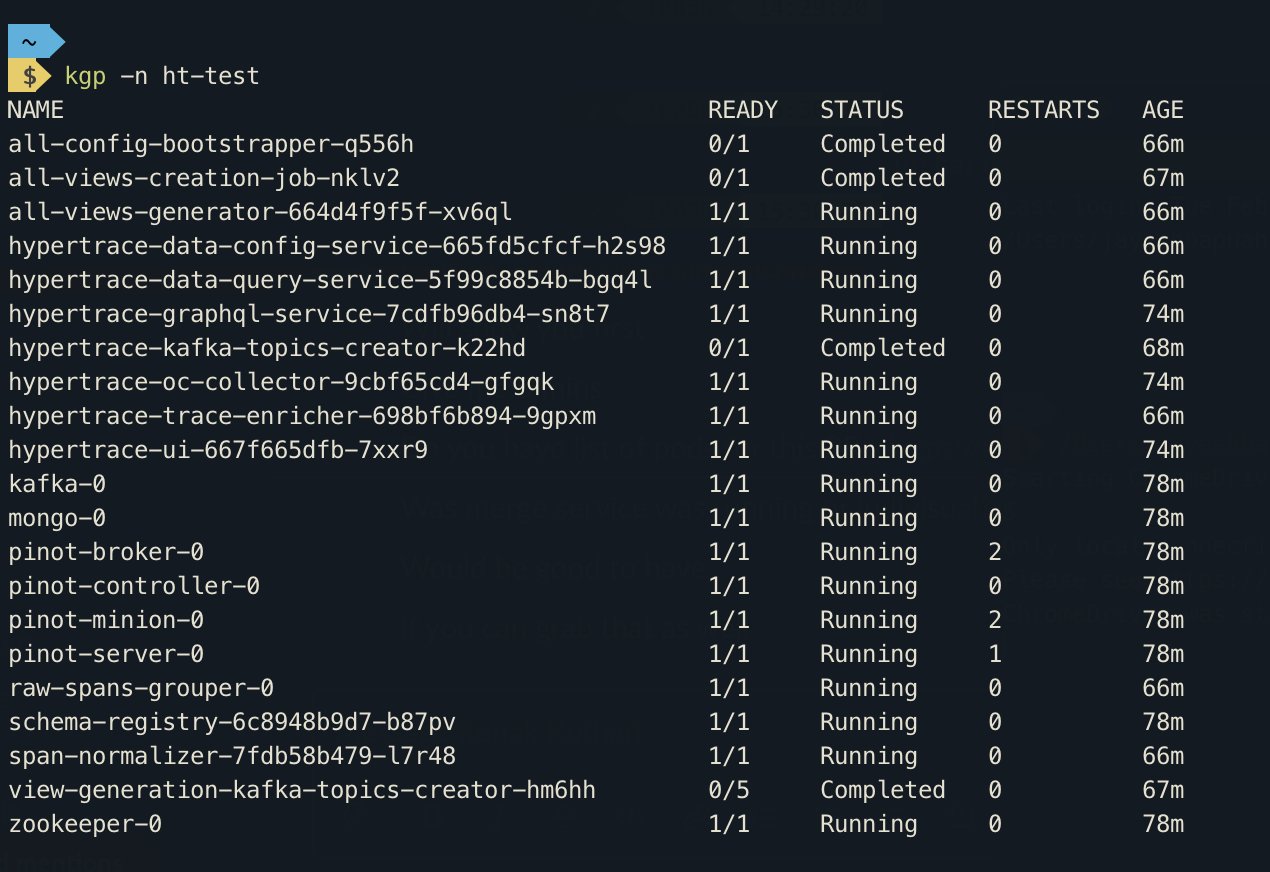Image resolution: width=1270 pixels, height=872 pixels.
Task: Select pod name all-views-generator-664d4f9f5f-xv6ql
Action: click(x=260, y=212)
